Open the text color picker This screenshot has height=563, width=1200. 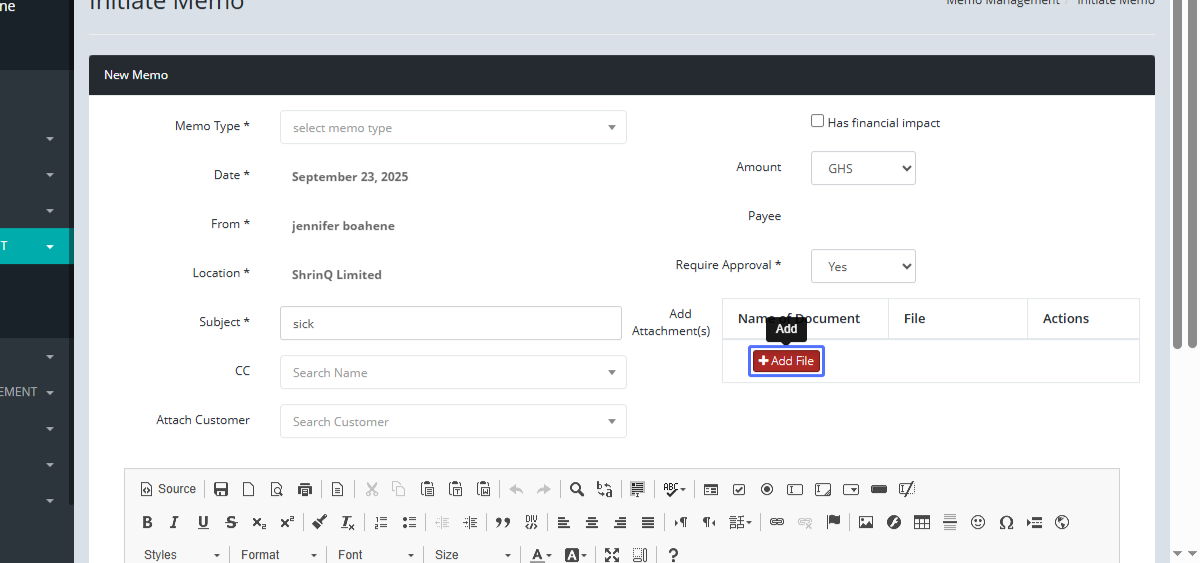click(x=541, y=555)
